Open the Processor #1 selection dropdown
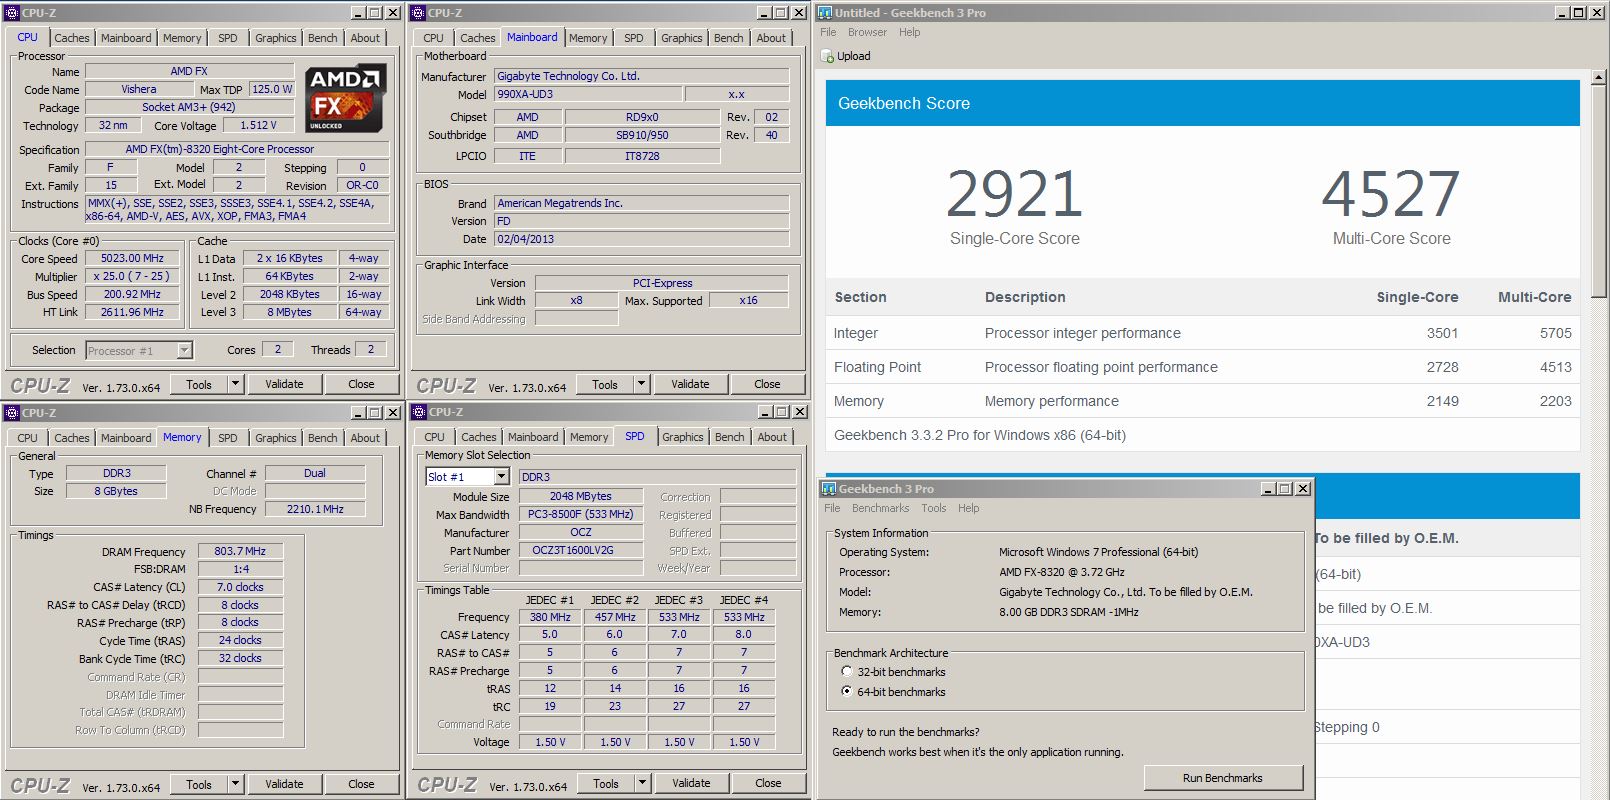Screen dimensions: 1610x800 184,351
